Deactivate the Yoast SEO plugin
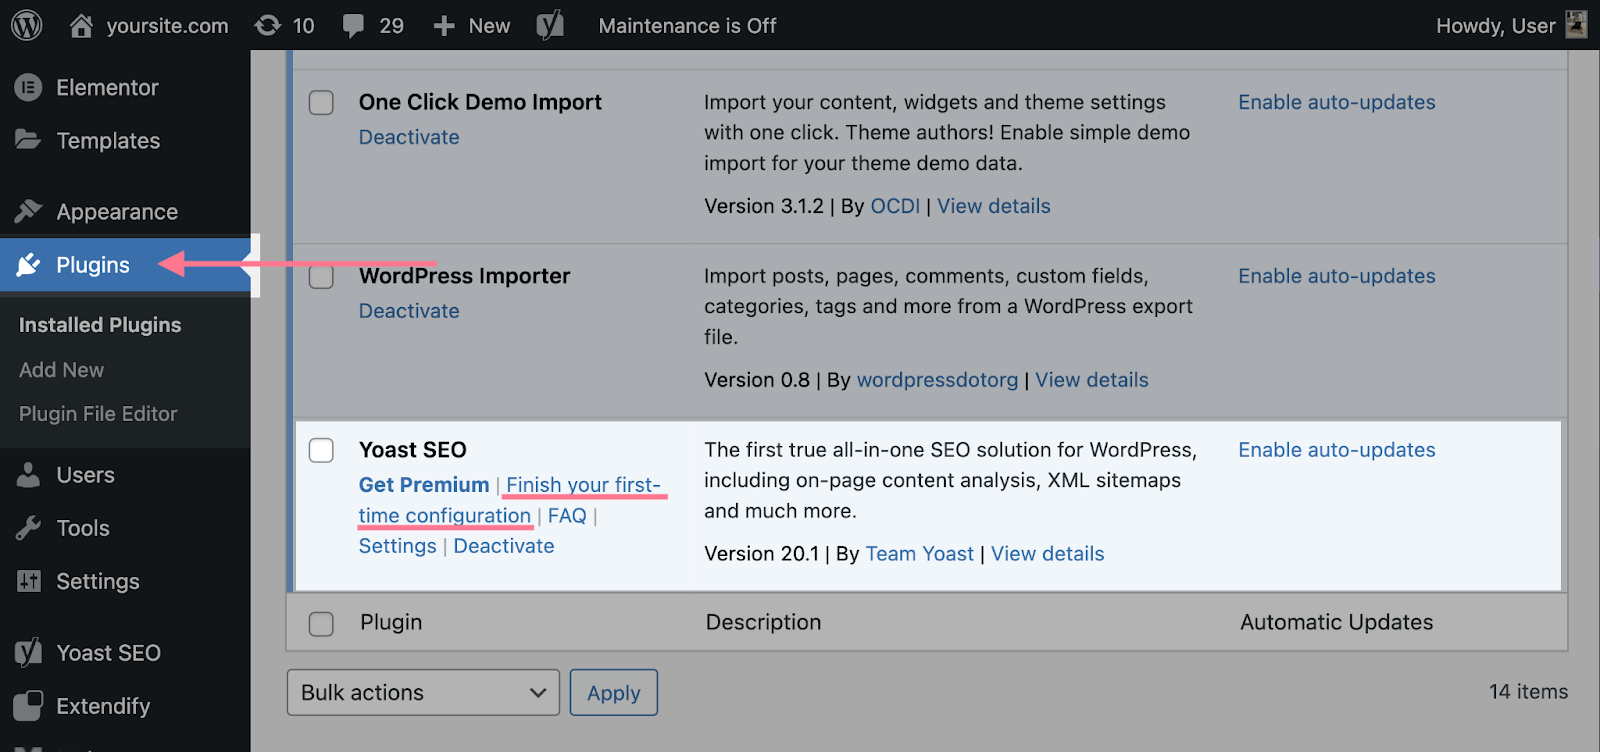This screenshot has height=752, width=1600. click(504, 546)
